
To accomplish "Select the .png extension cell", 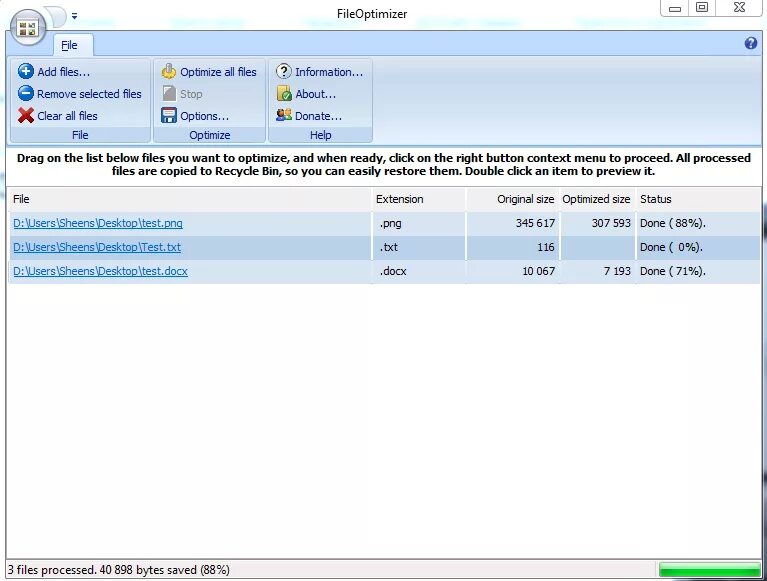I will [419, 223].
